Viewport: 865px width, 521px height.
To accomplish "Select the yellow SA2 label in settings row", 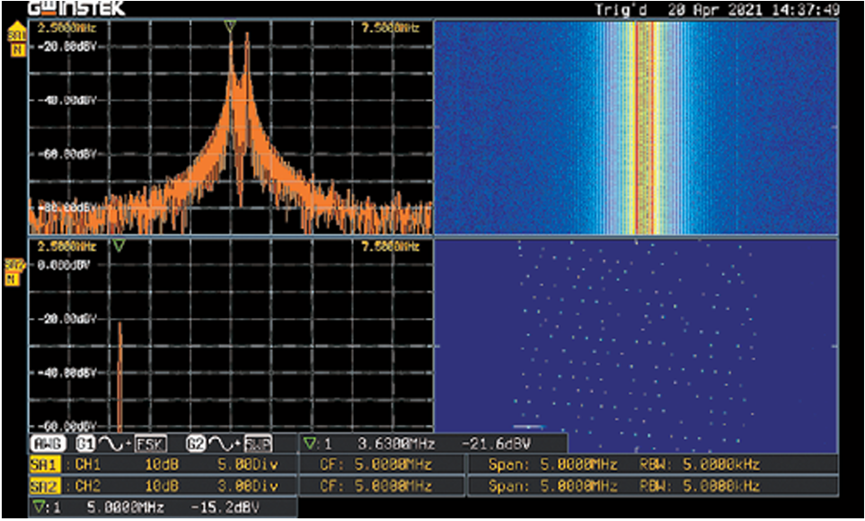I will click(45, 486).
